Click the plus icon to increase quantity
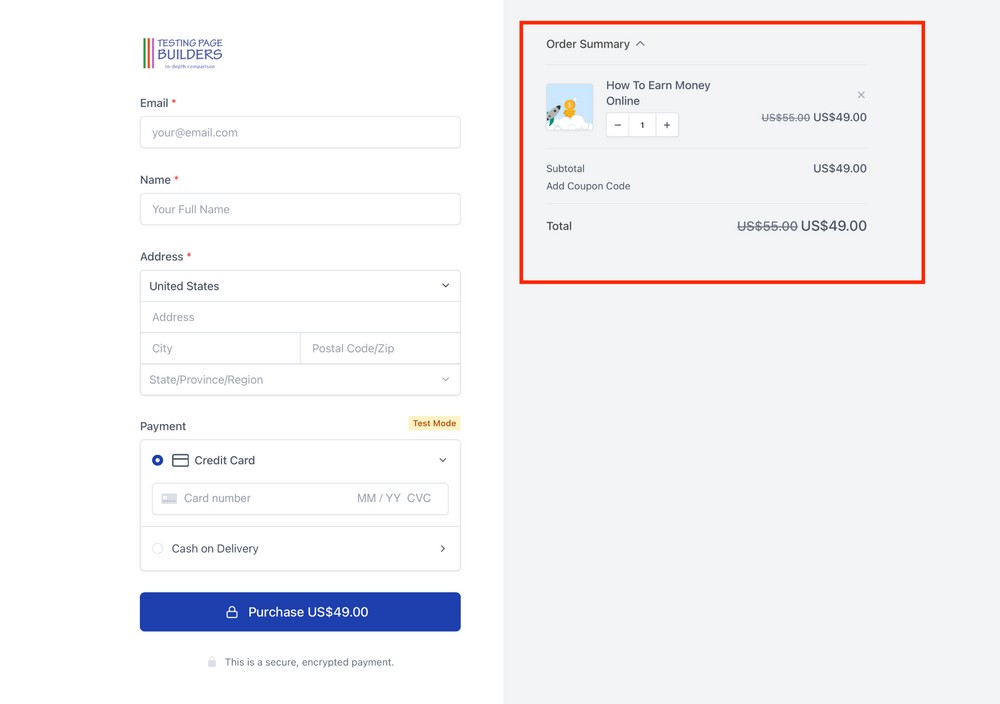This screenshot has width=1000, height=704. 666,124
